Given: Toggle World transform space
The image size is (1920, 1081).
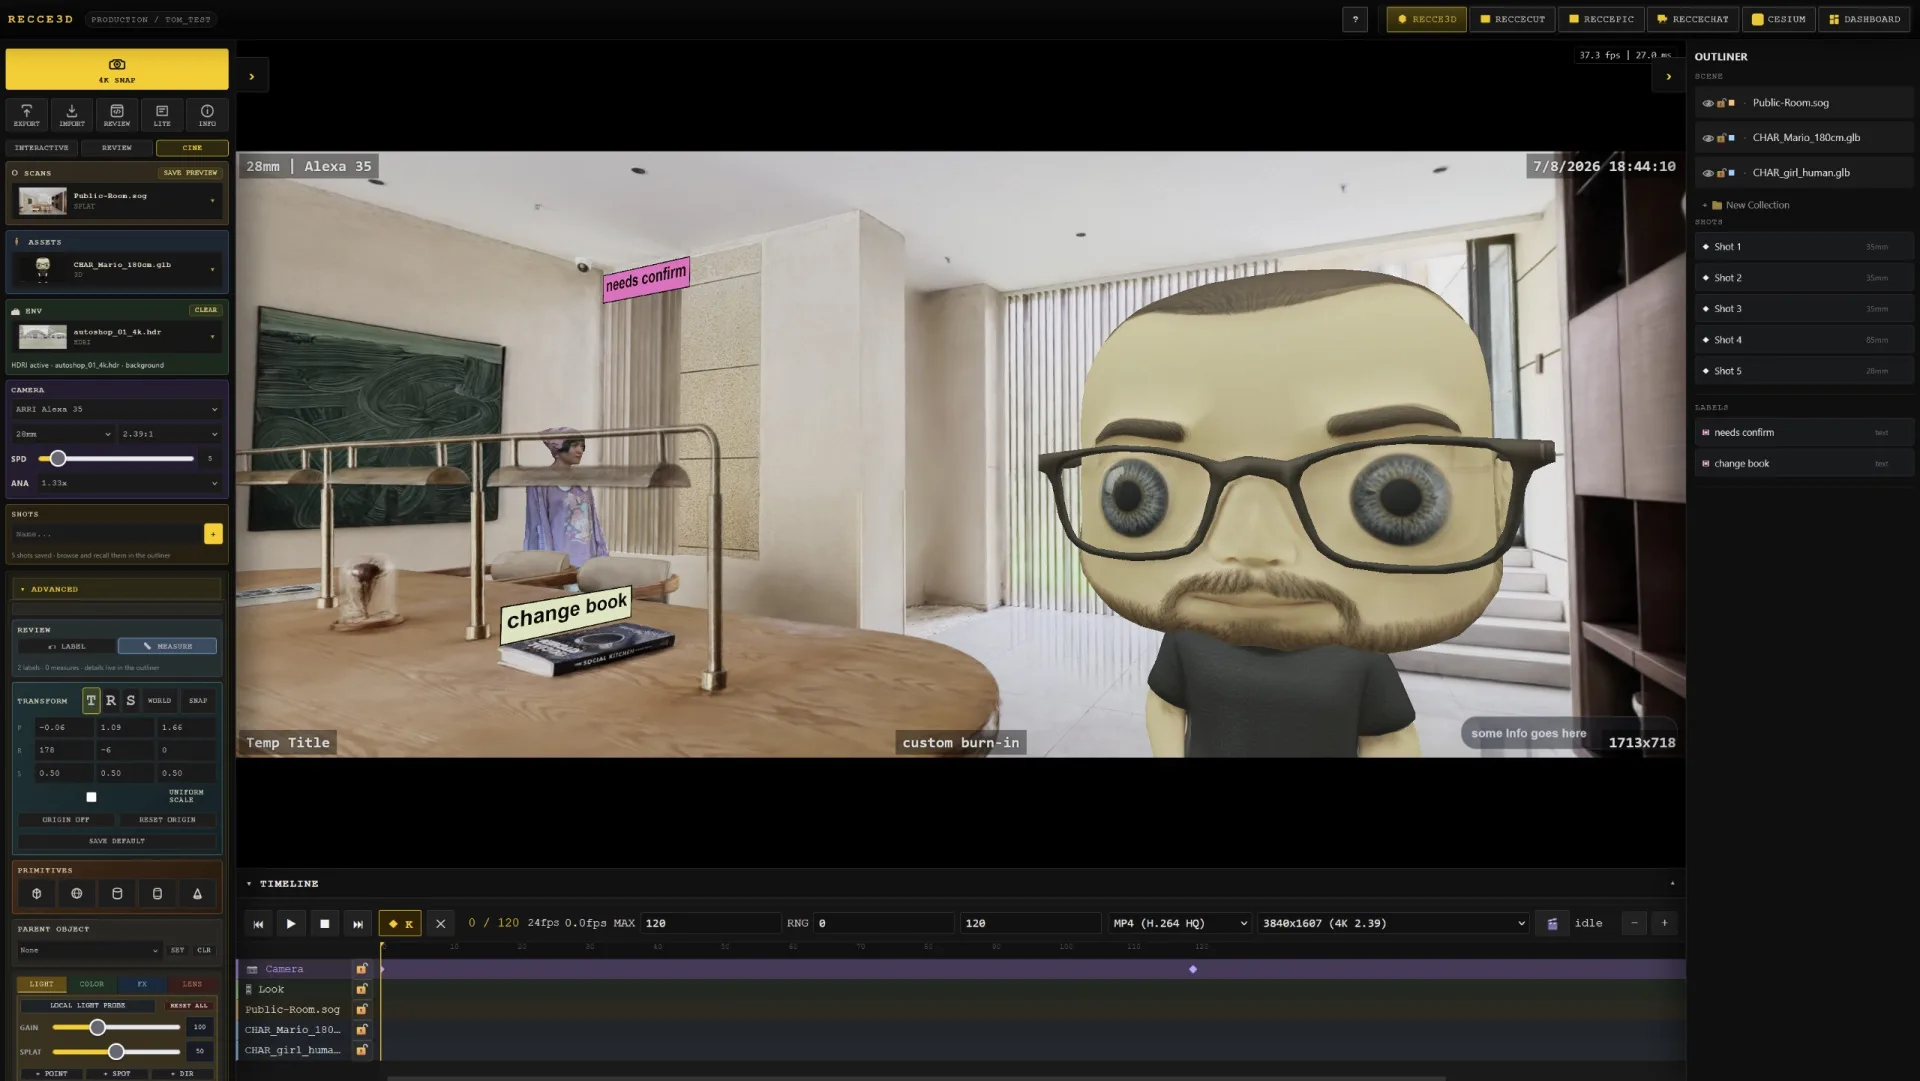Looking at the screenshot, I should pos(159,701).
